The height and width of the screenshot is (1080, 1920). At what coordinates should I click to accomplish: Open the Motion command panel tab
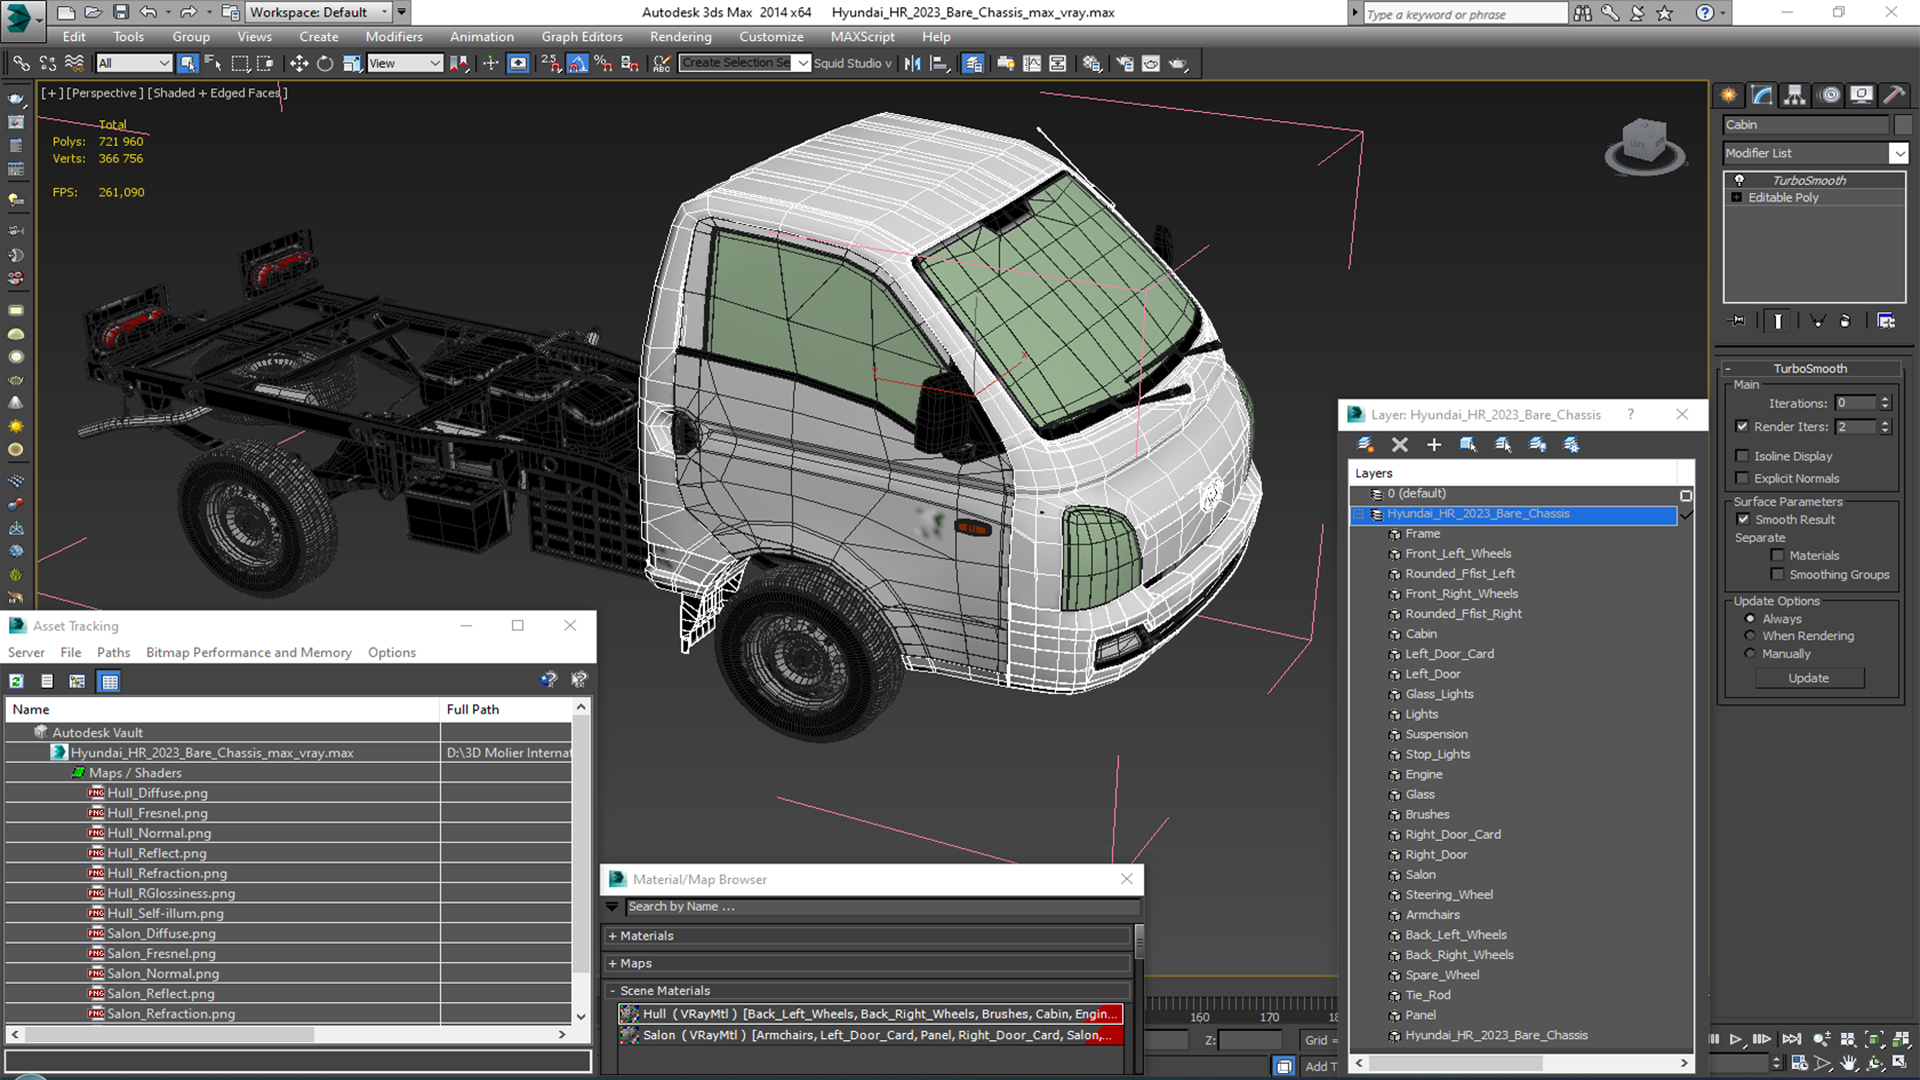coord(1829,95)
